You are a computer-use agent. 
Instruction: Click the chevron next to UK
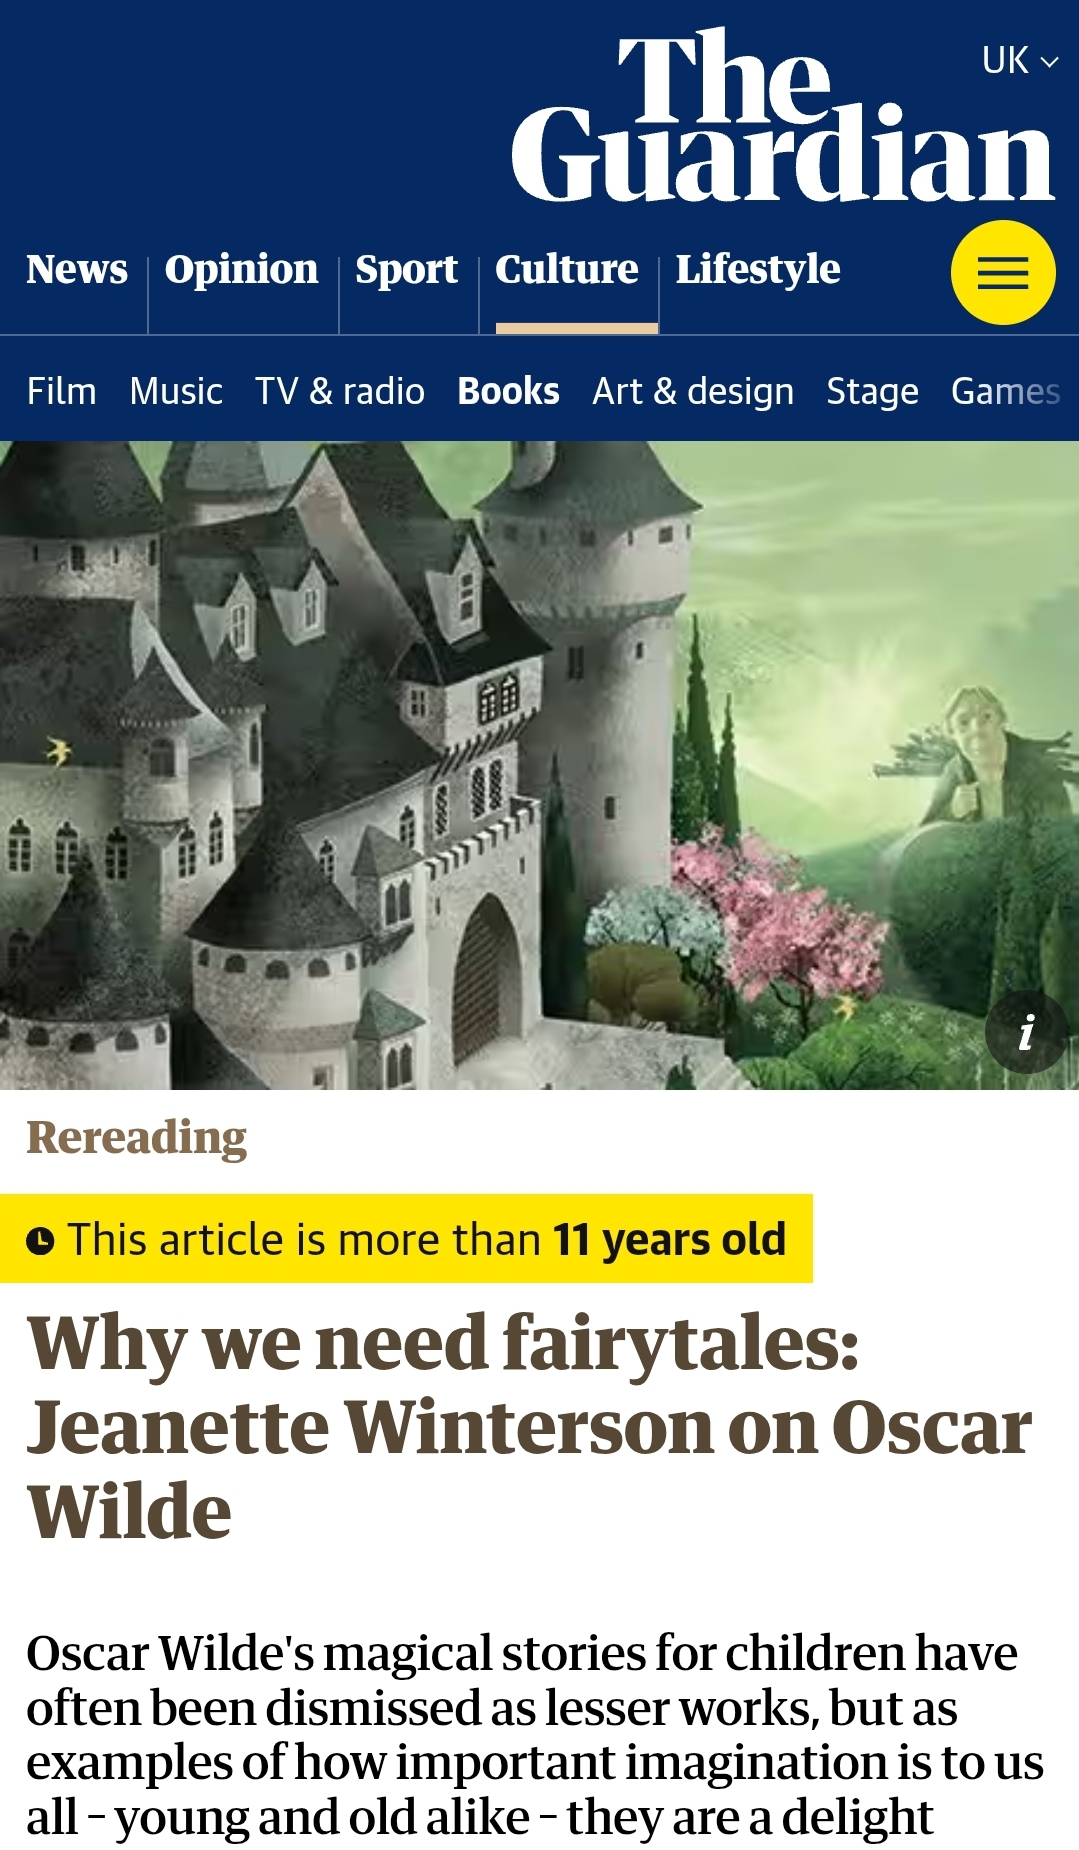click(1049, 62)
